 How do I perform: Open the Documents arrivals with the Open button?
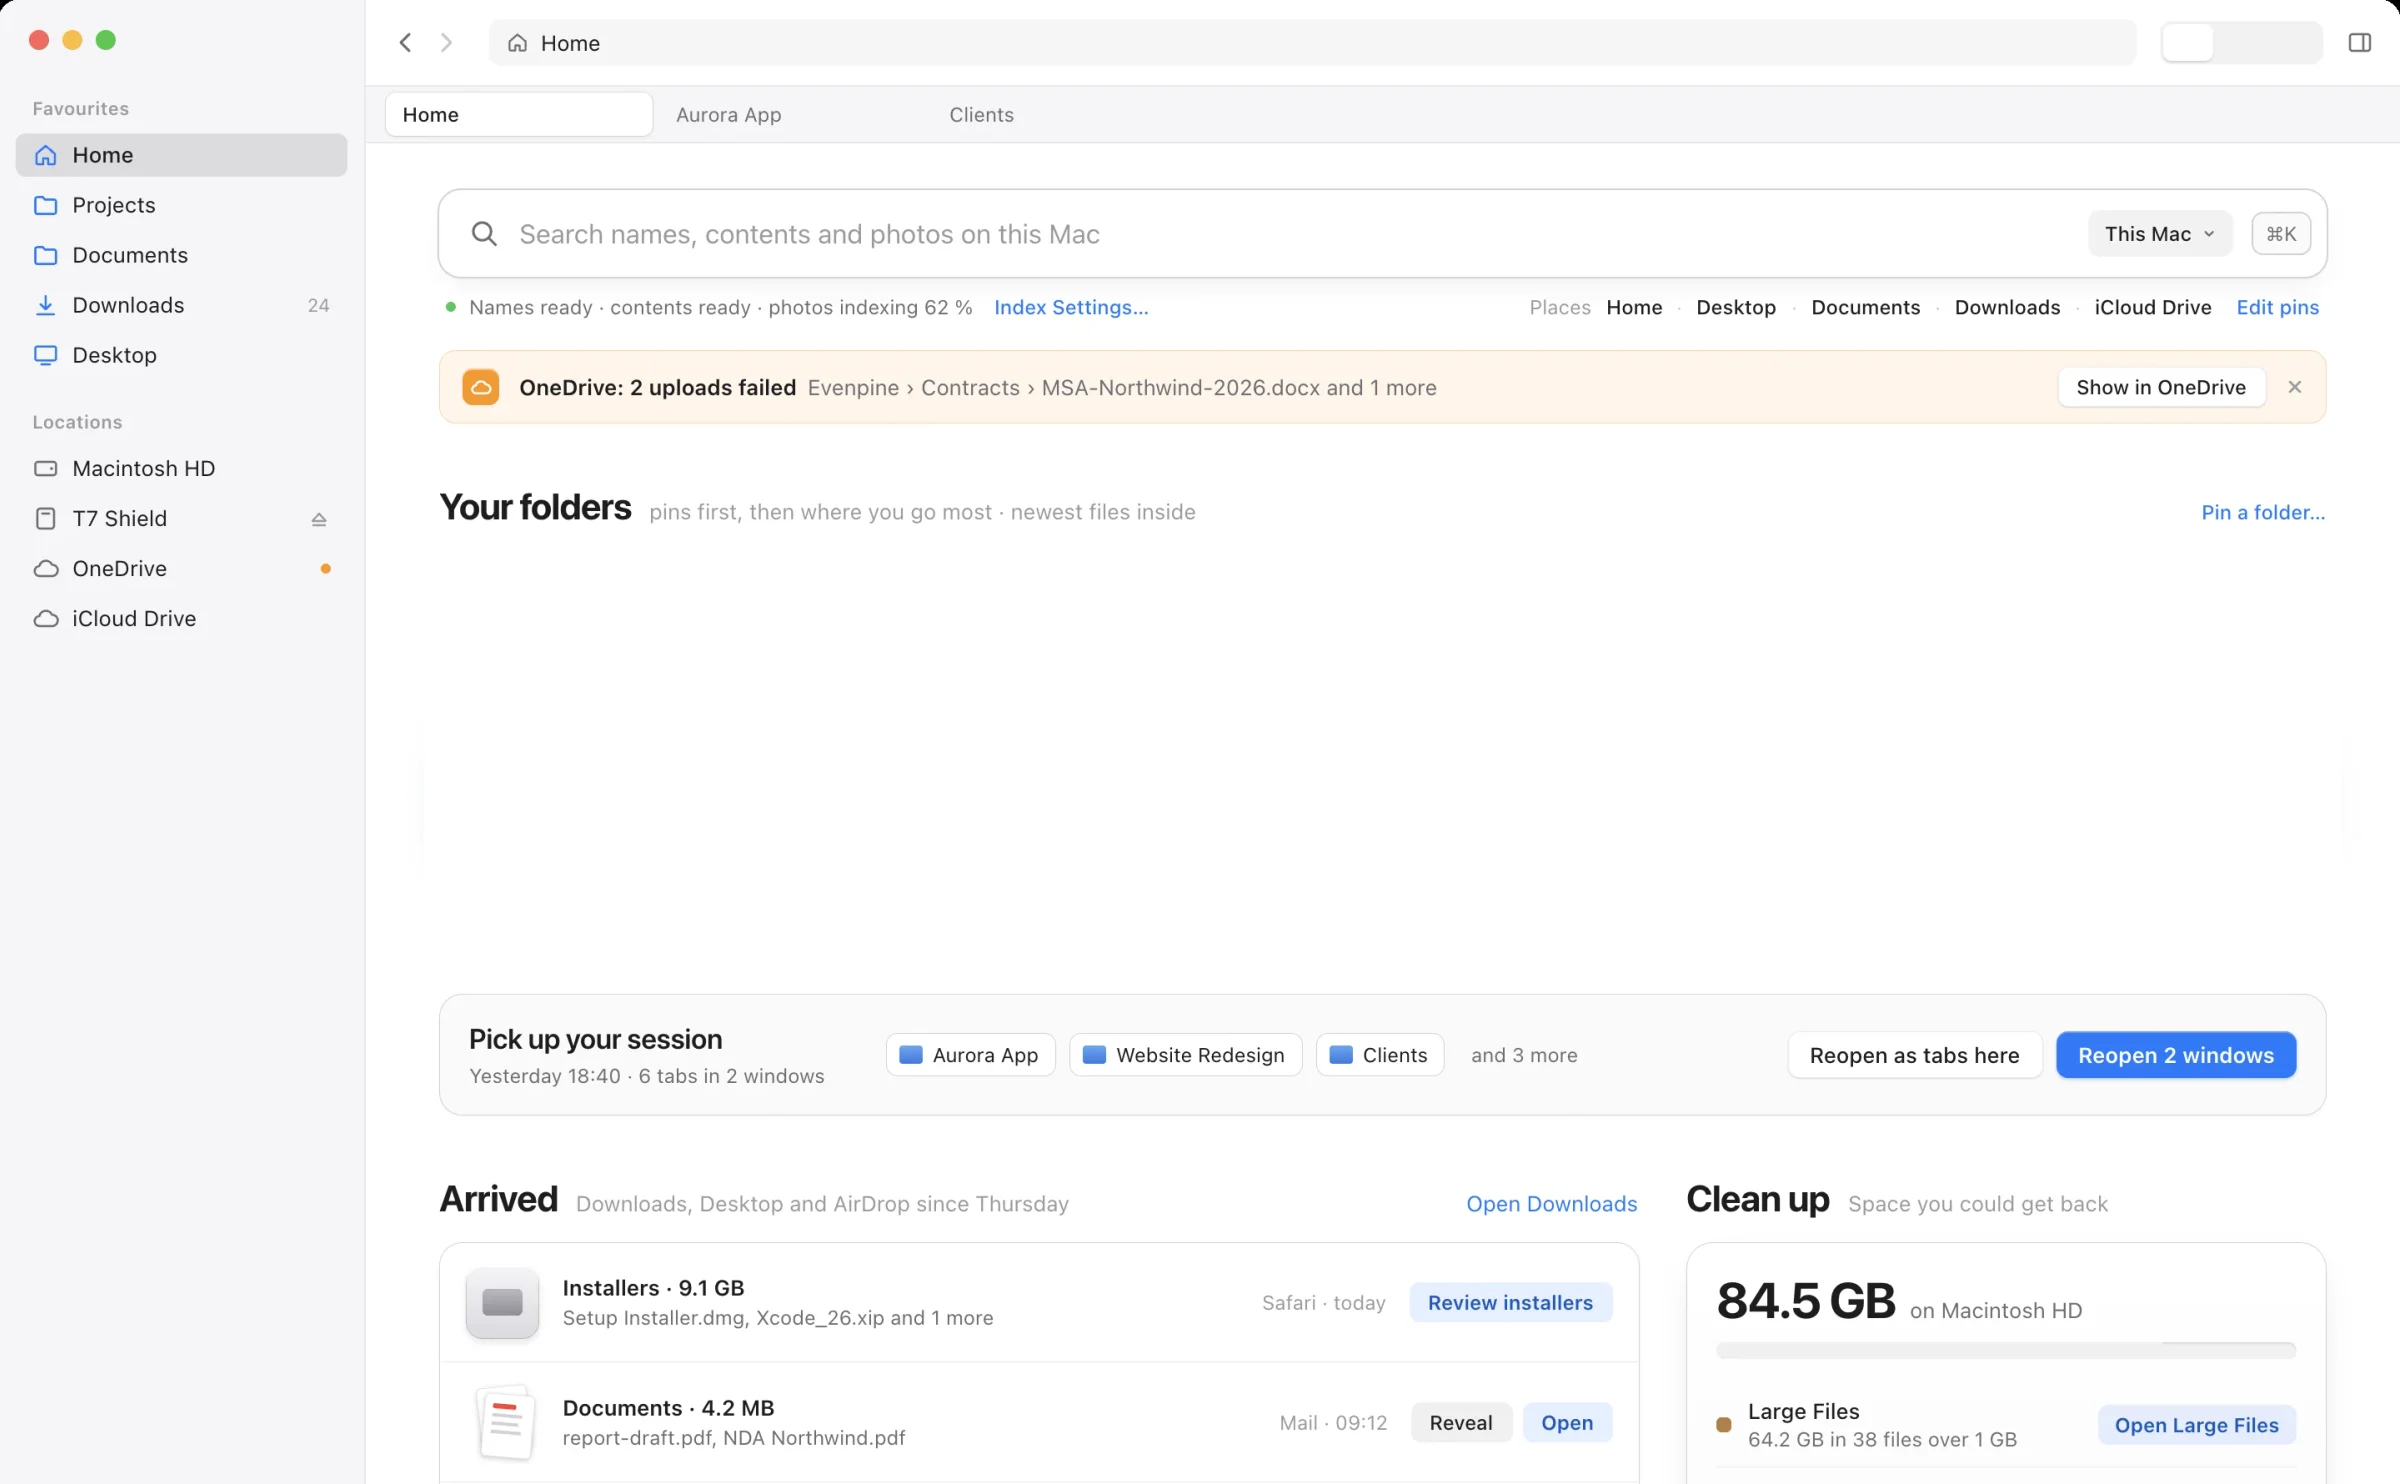[1567, 1423]
